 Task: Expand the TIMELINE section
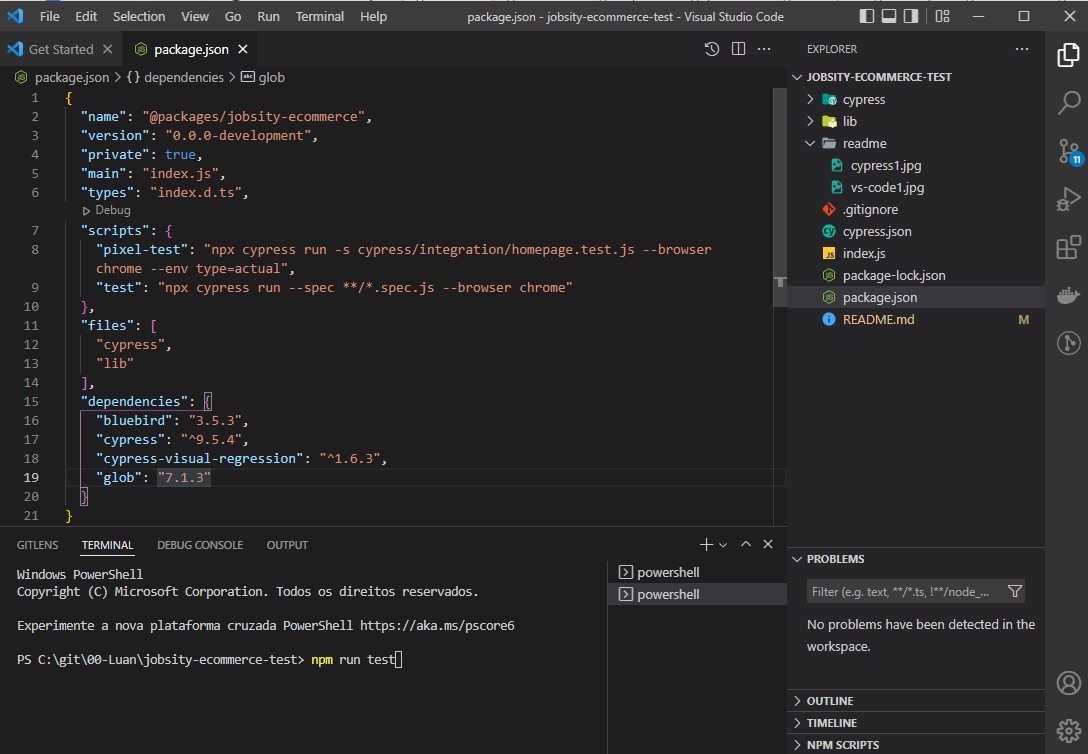pyautogui.click(x=916, y=723)
